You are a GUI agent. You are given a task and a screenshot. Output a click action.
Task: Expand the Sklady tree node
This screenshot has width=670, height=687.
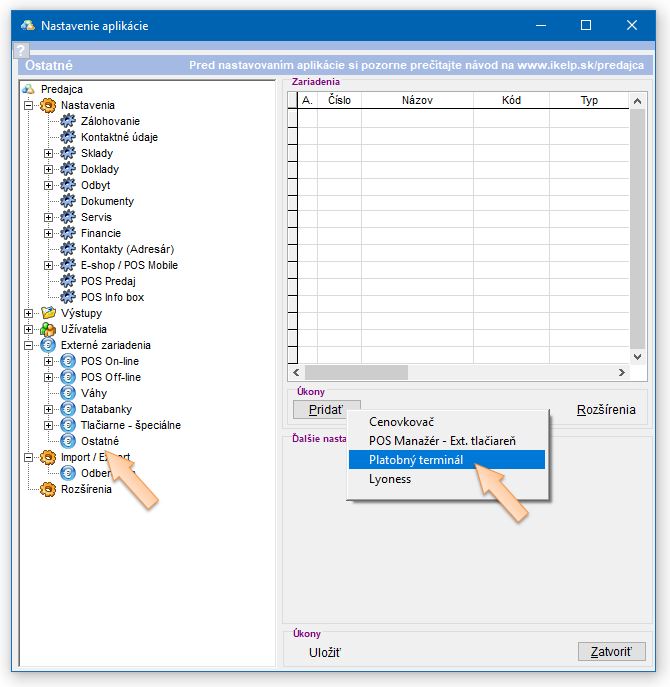pos(48,153)
